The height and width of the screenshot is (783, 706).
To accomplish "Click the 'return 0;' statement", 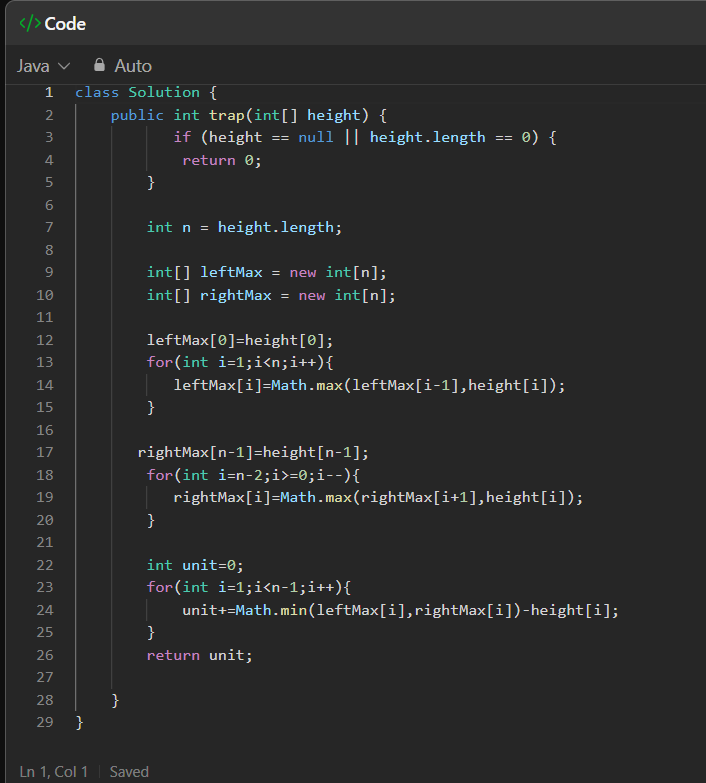I will coord(222,160).
